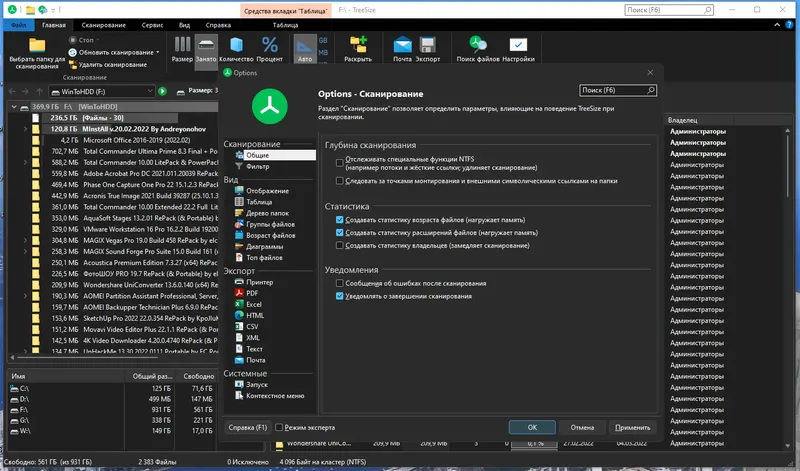Switch to Процент percent mode
800x471 pixels.
click(270, 44)
